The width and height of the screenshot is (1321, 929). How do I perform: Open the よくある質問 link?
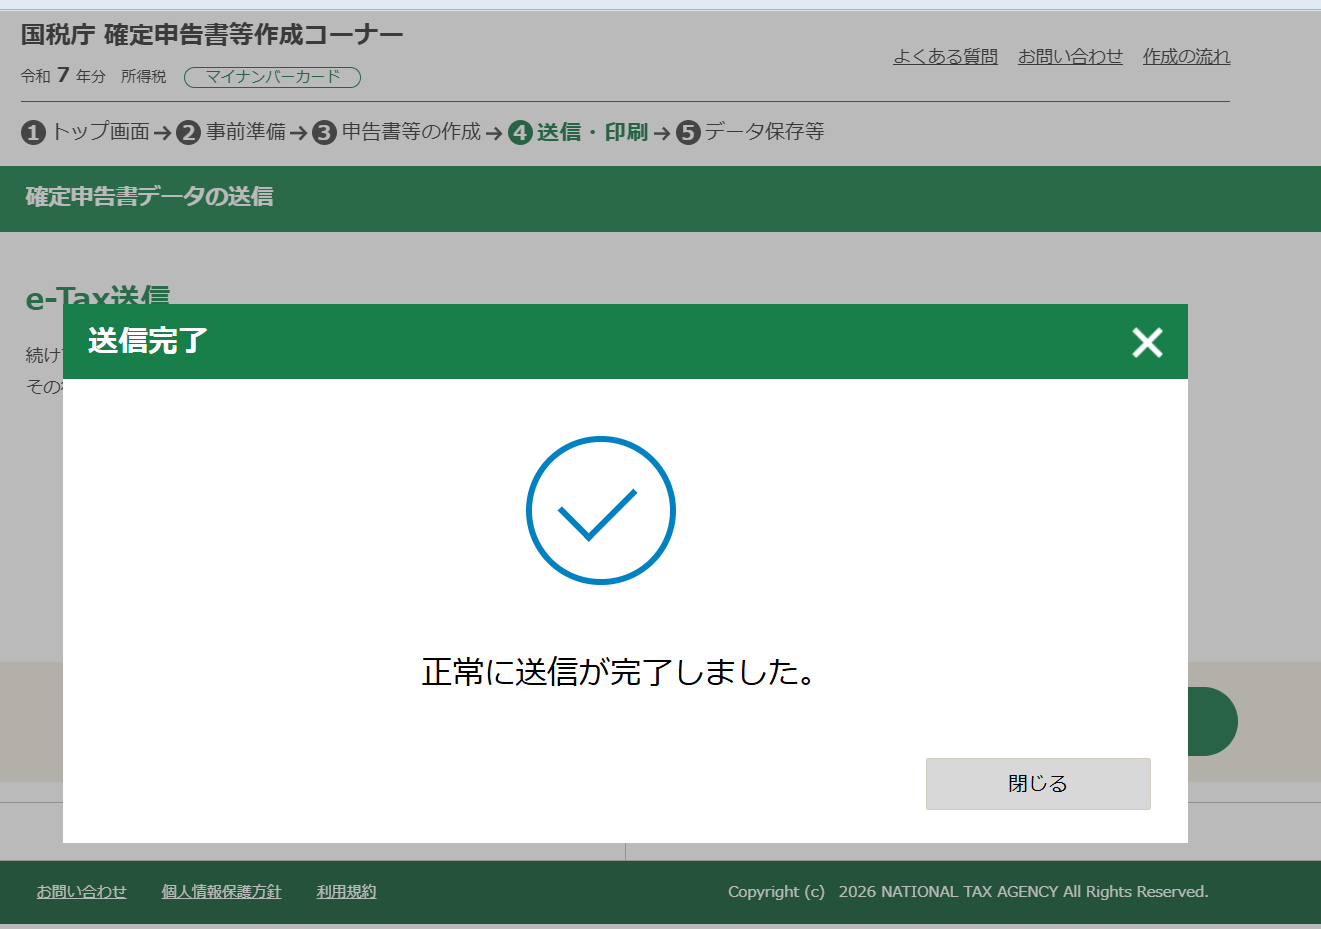coord(945,57)
